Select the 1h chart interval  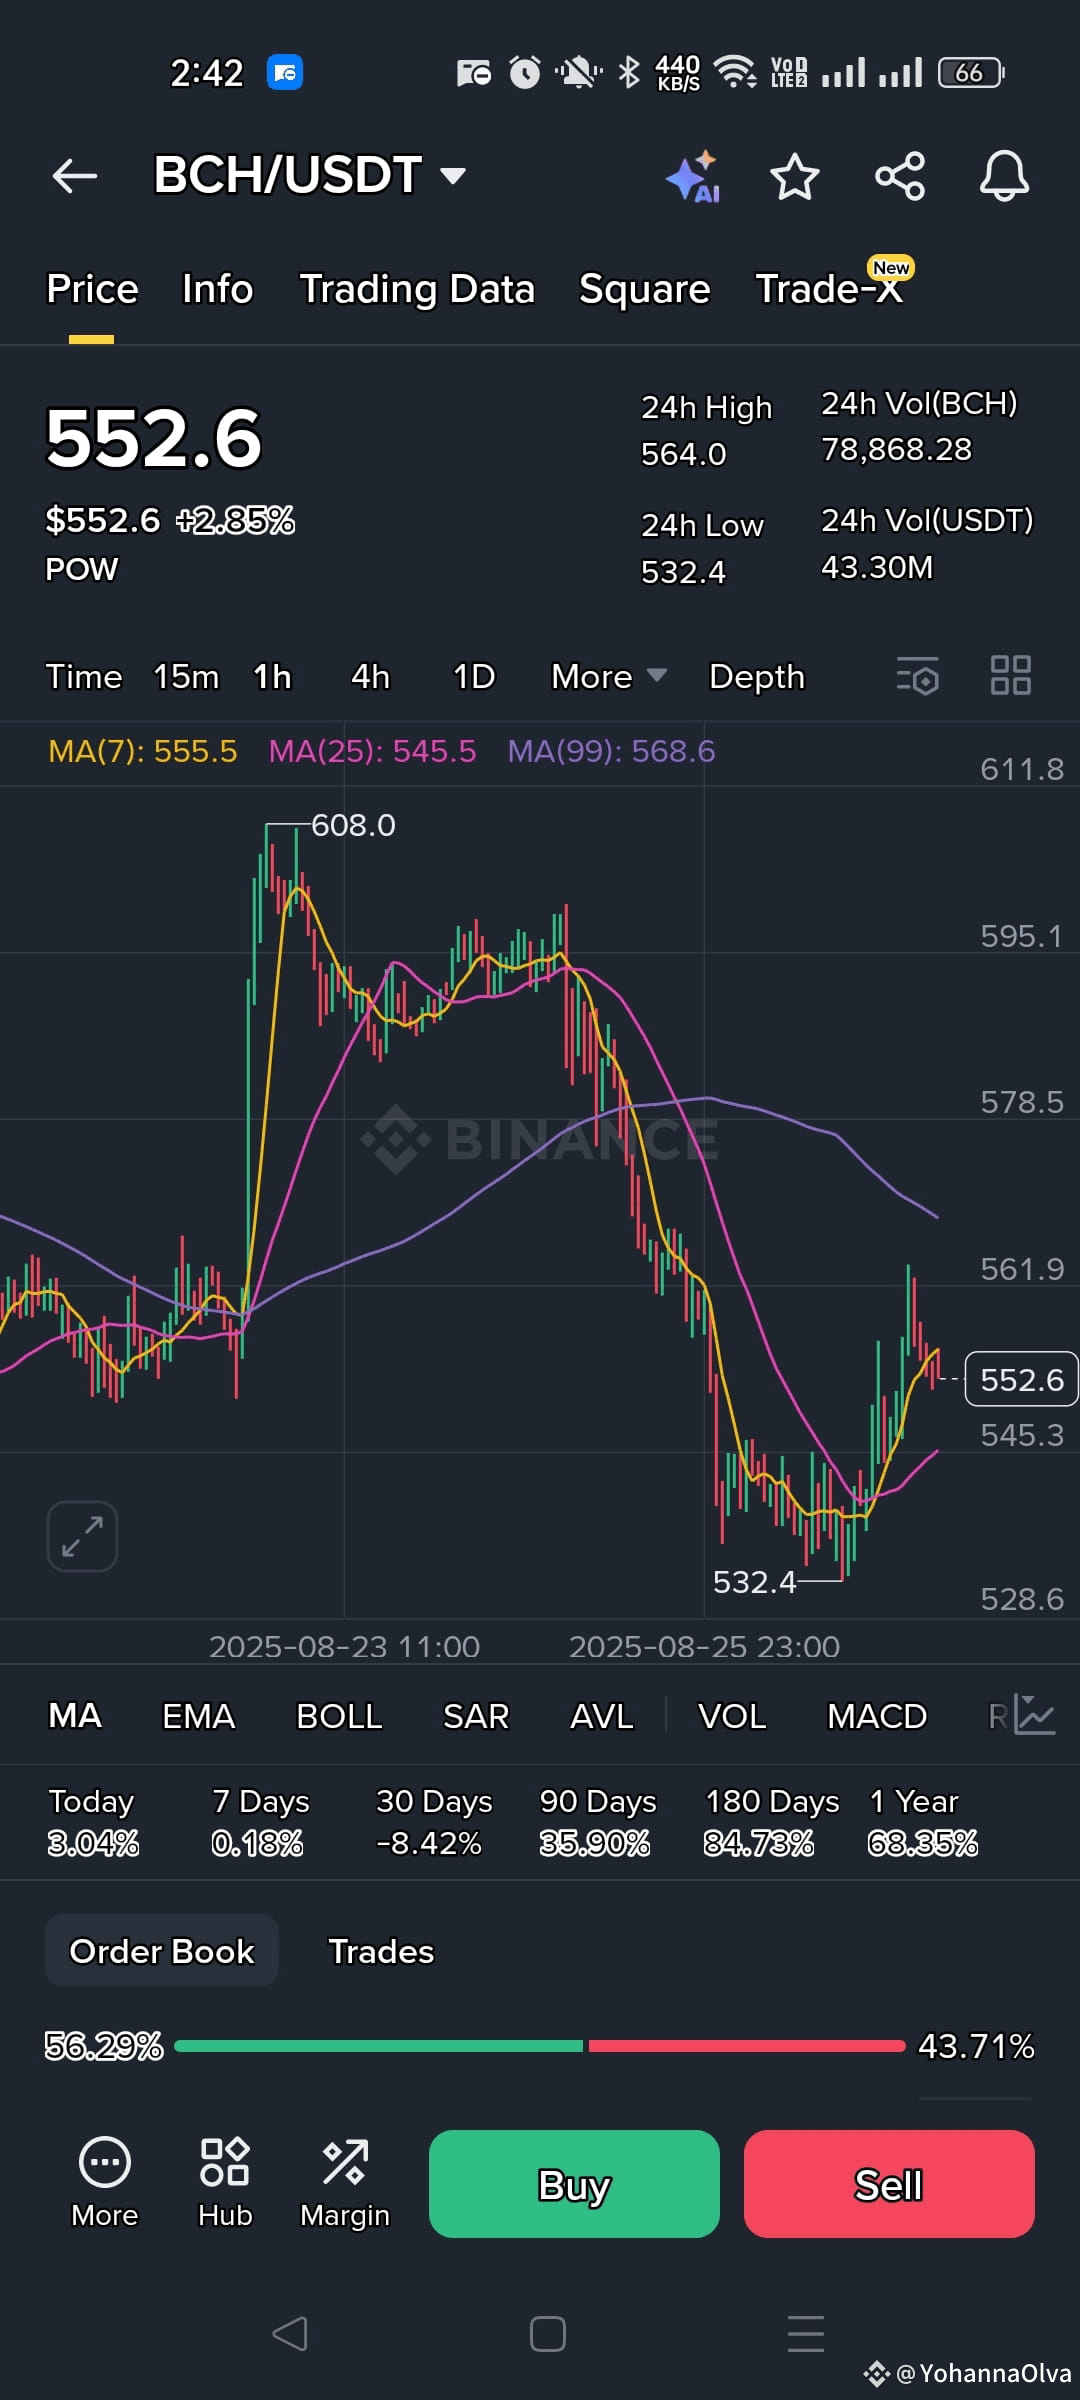click(x=272, y=677)
